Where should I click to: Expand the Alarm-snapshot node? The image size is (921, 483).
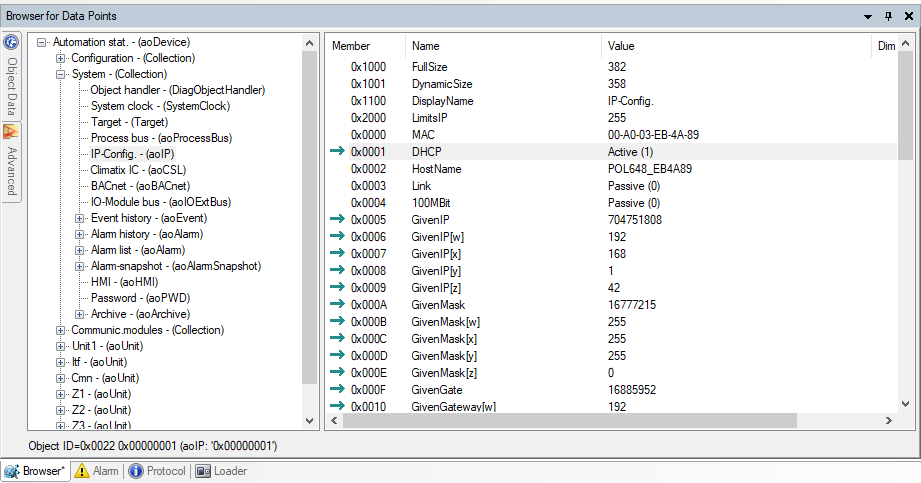tap(79, 266)
